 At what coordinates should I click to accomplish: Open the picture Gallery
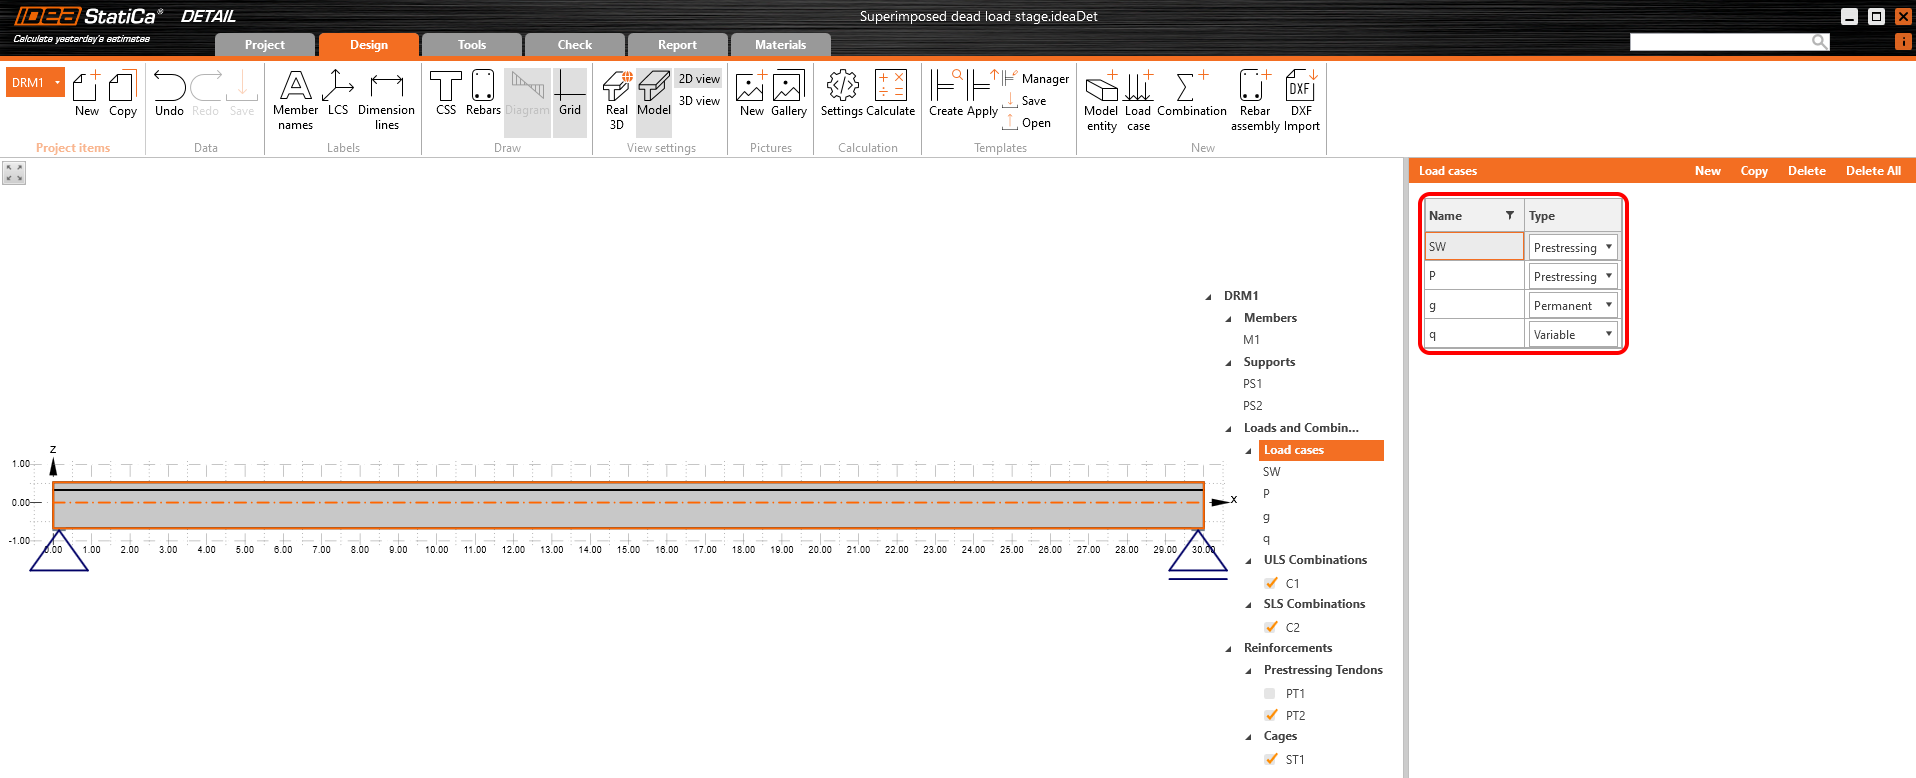pyautogui.click(x=788, y=93)
